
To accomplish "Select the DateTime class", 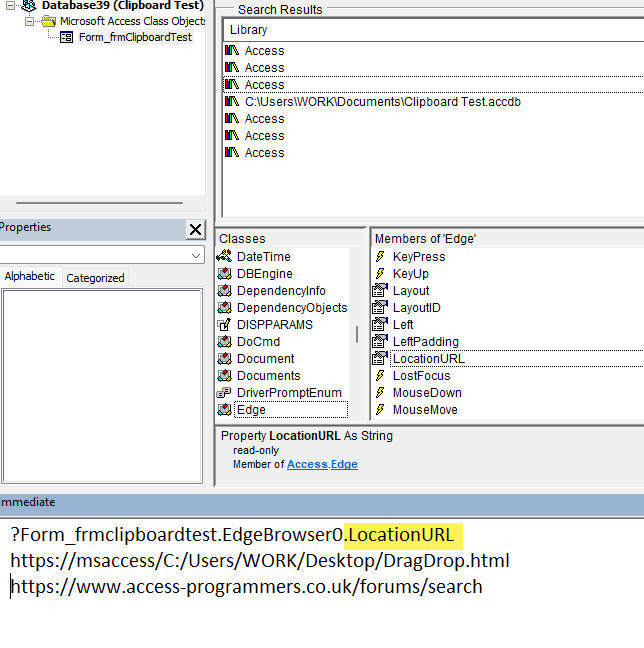I will point(264,257).
